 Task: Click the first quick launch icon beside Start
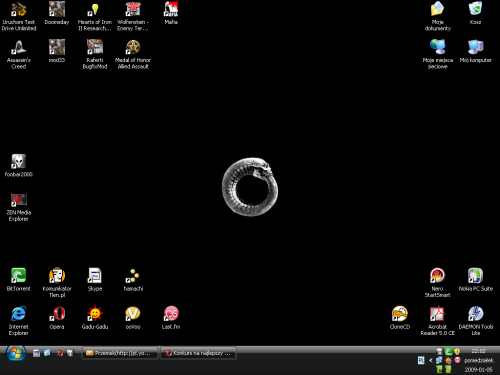tap(36, 353)
